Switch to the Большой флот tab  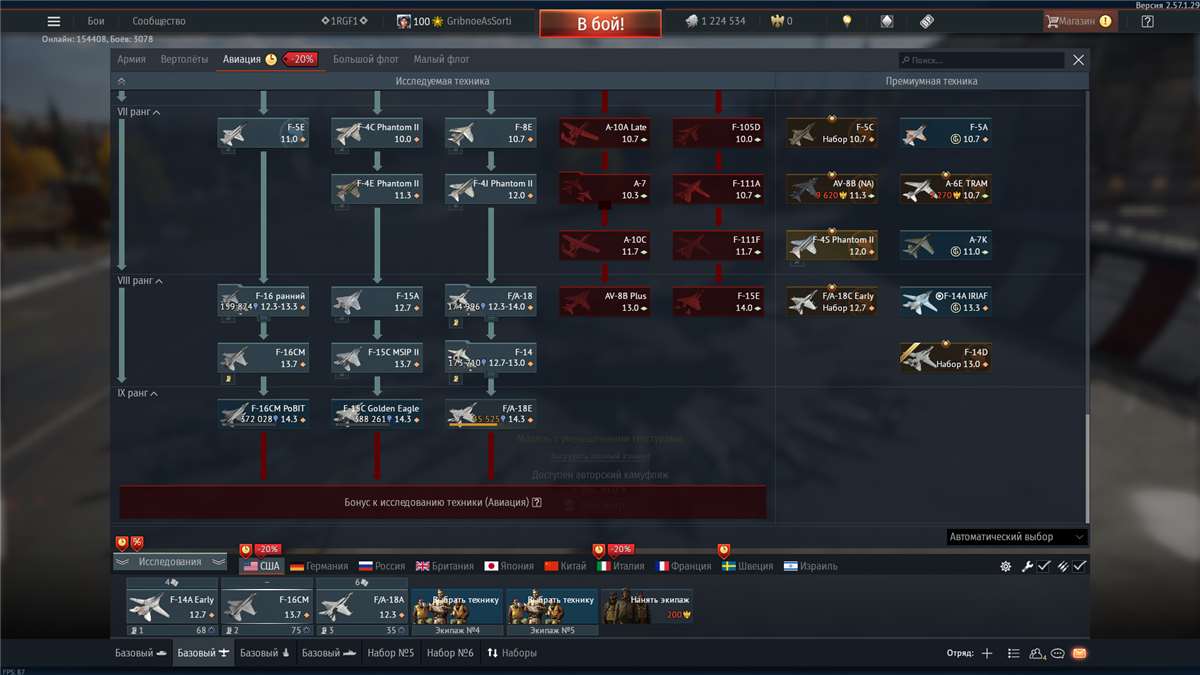tap(366, 59)
